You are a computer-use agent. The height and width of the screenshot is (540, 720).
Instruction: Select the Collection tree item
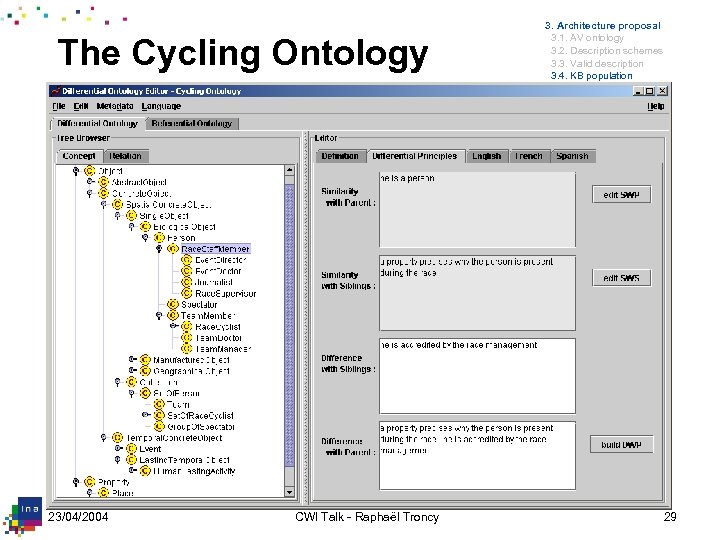click(159, 382)
